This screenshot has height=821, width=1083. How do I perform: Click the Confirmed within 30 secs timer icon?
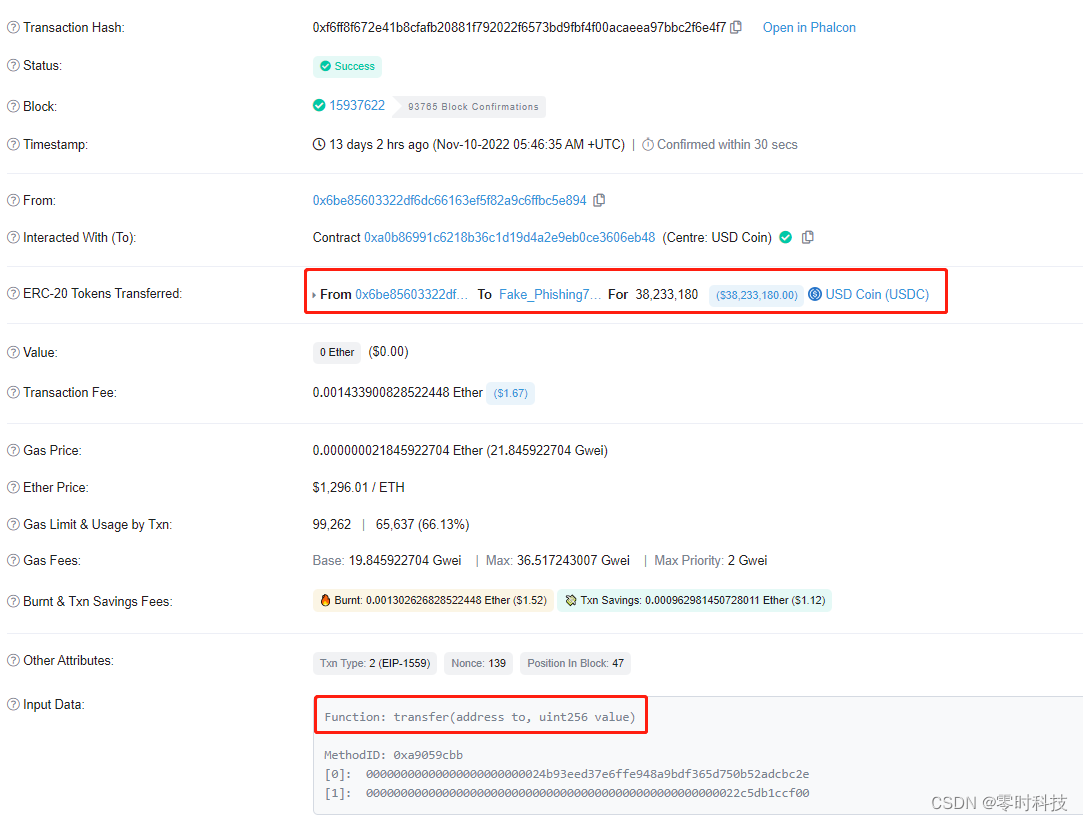coord(648,145)
